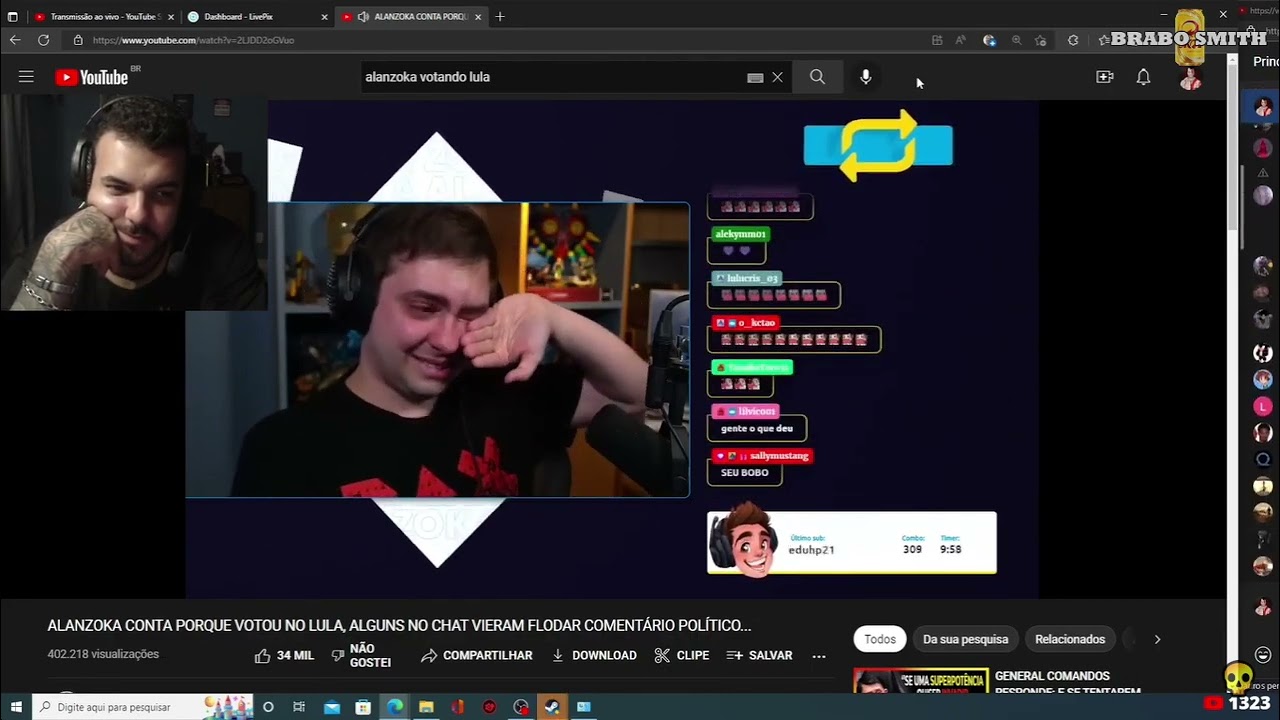1280x720 pixels.
Task: Open browser zoom icon in address bar
Action: [x=1016, y=40]
